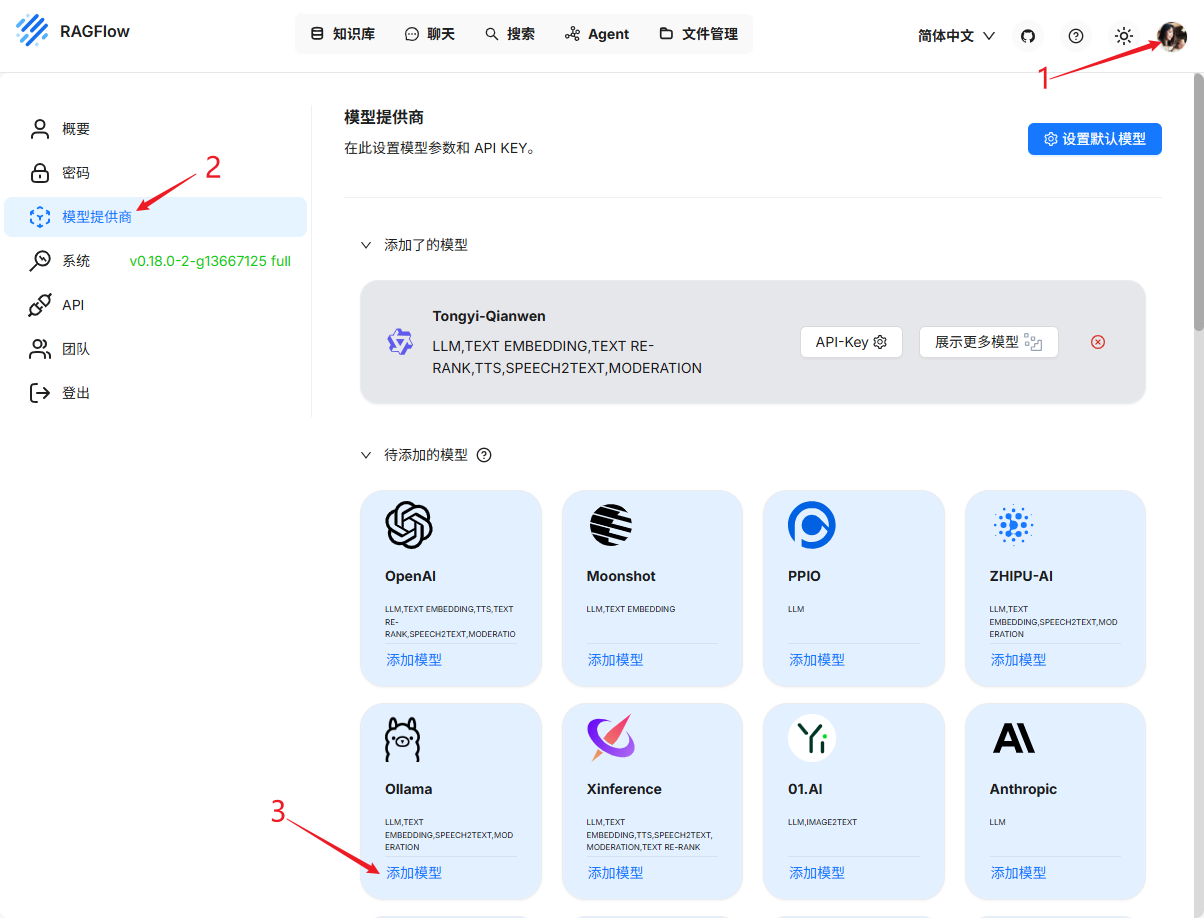Open 密码 settings in the sidebar
This screenshot has width=1204, height=918.
155,173
